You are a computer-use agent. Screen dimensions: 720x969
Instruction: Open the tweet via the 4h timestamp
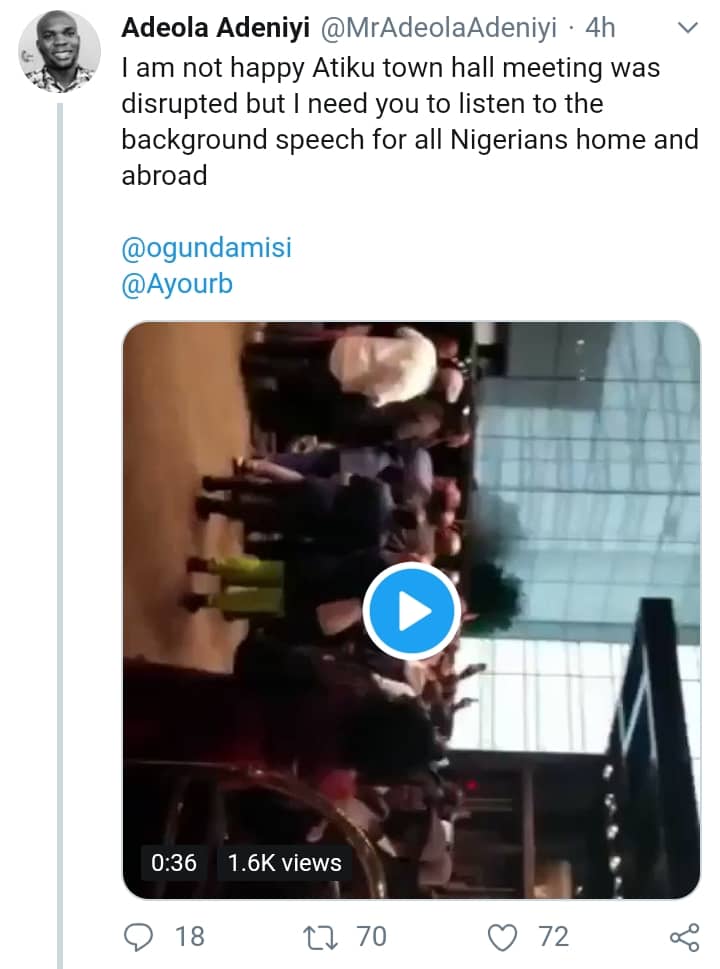click(x=601, y=29)
